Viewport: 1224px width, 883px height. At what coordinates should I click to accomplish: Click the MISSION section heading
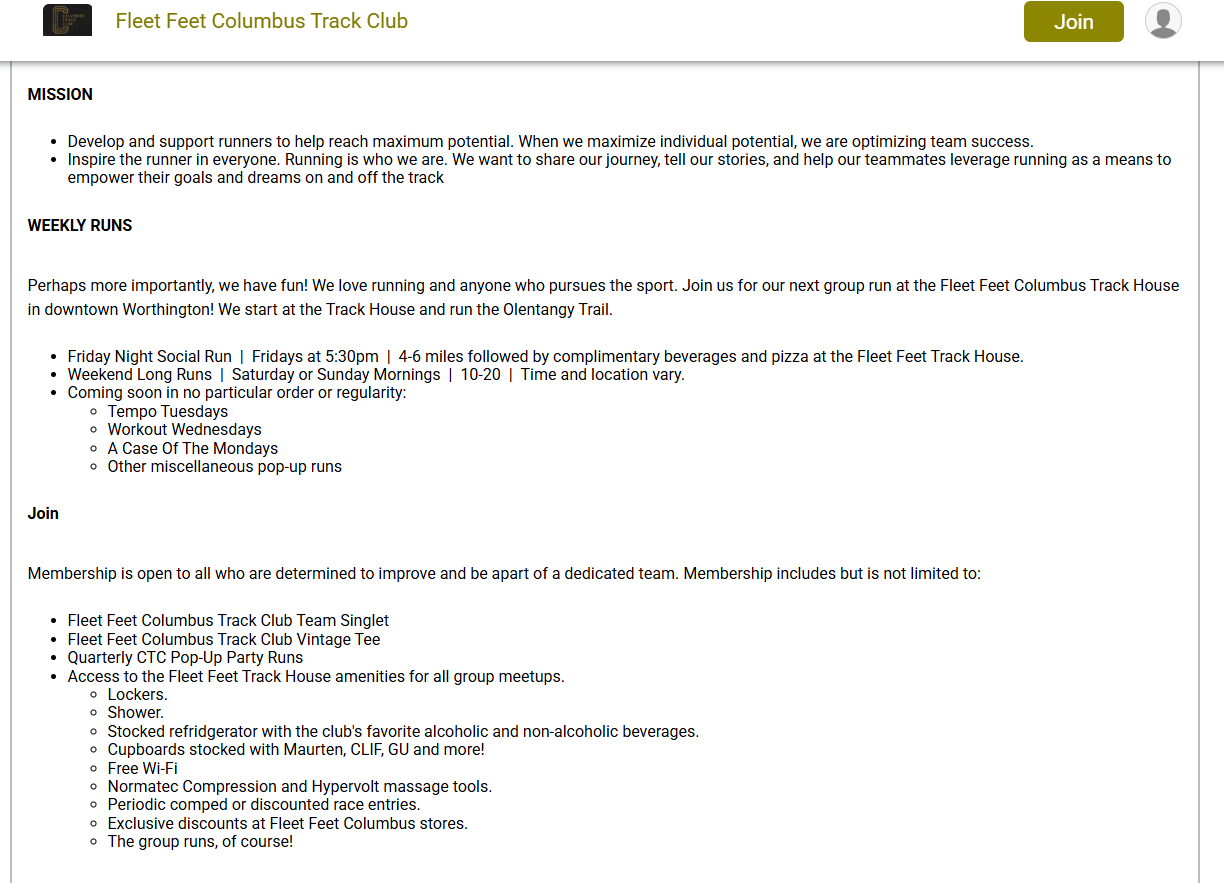coord(60,94)
